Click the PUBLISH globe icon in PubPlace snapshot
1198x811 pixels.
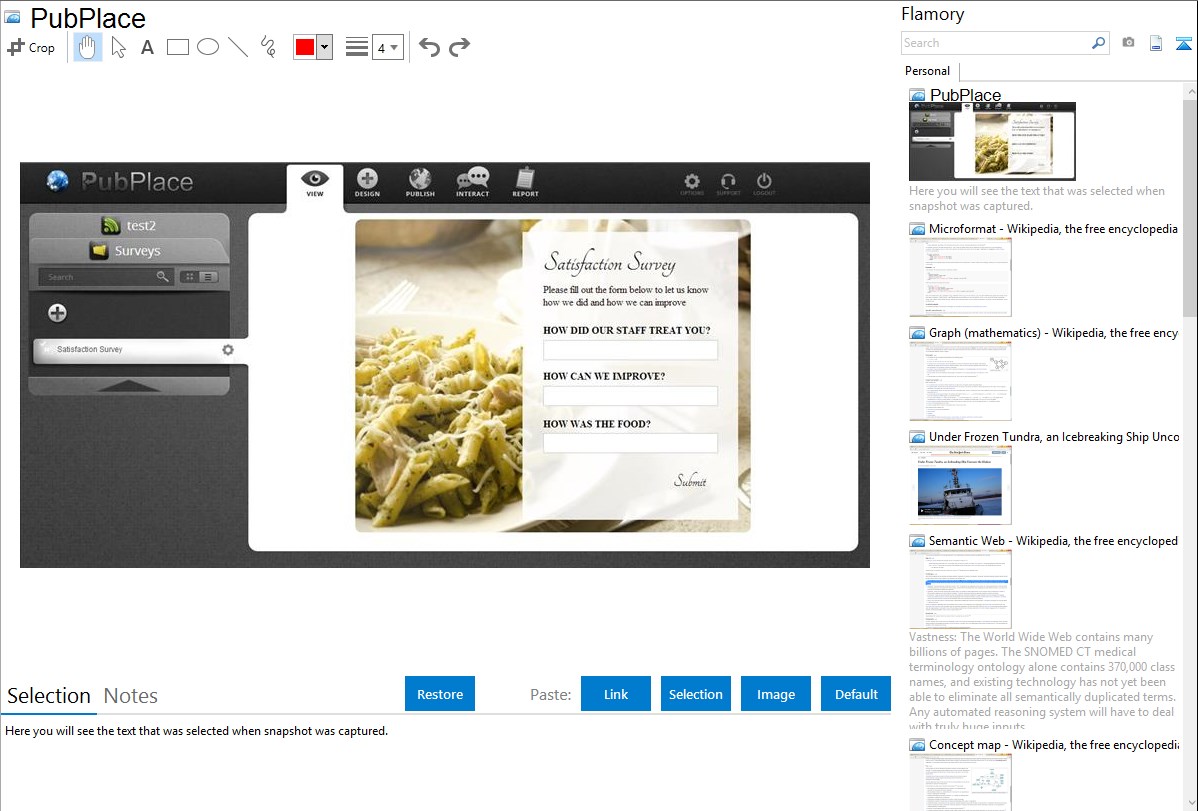420,183
